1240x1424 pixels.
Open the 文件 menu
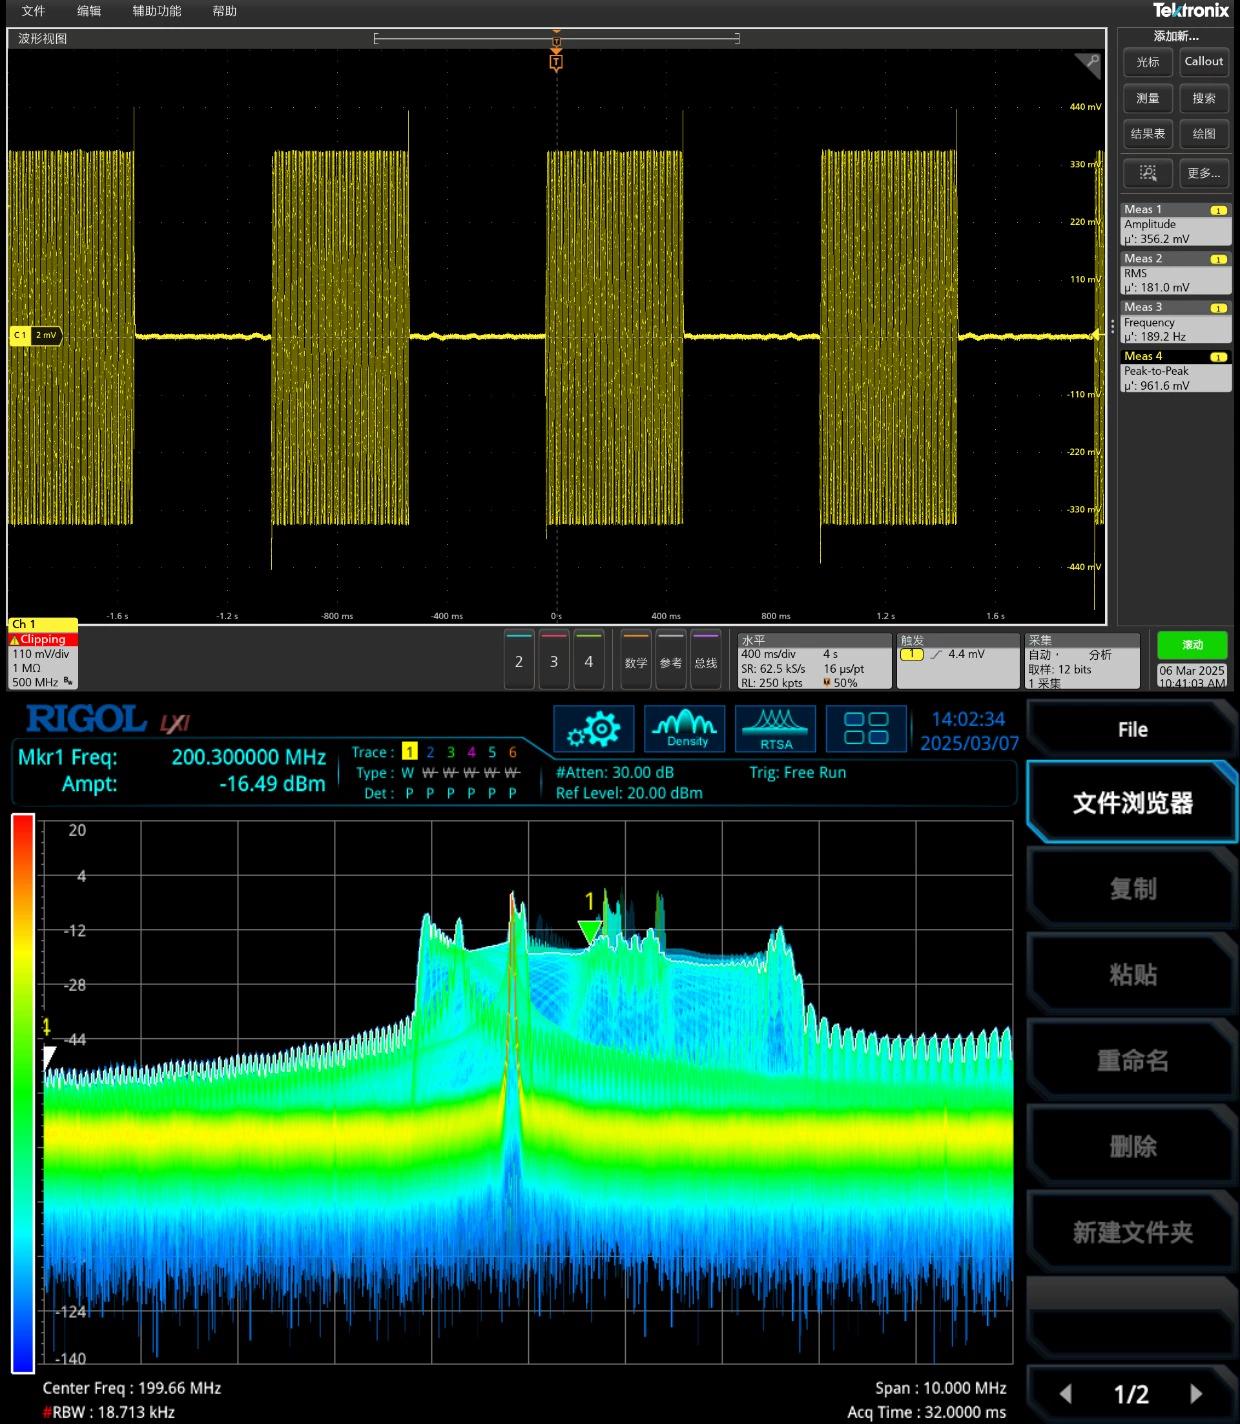(x=33, y=11)
